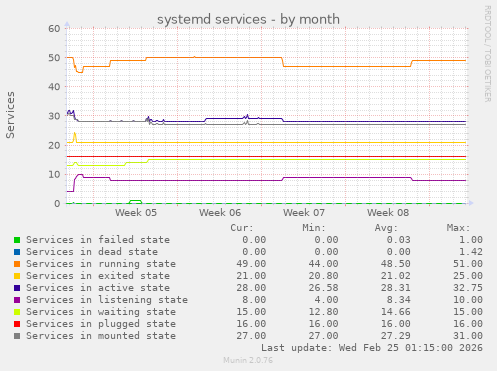Click the 'Cur:' column header

242,228
